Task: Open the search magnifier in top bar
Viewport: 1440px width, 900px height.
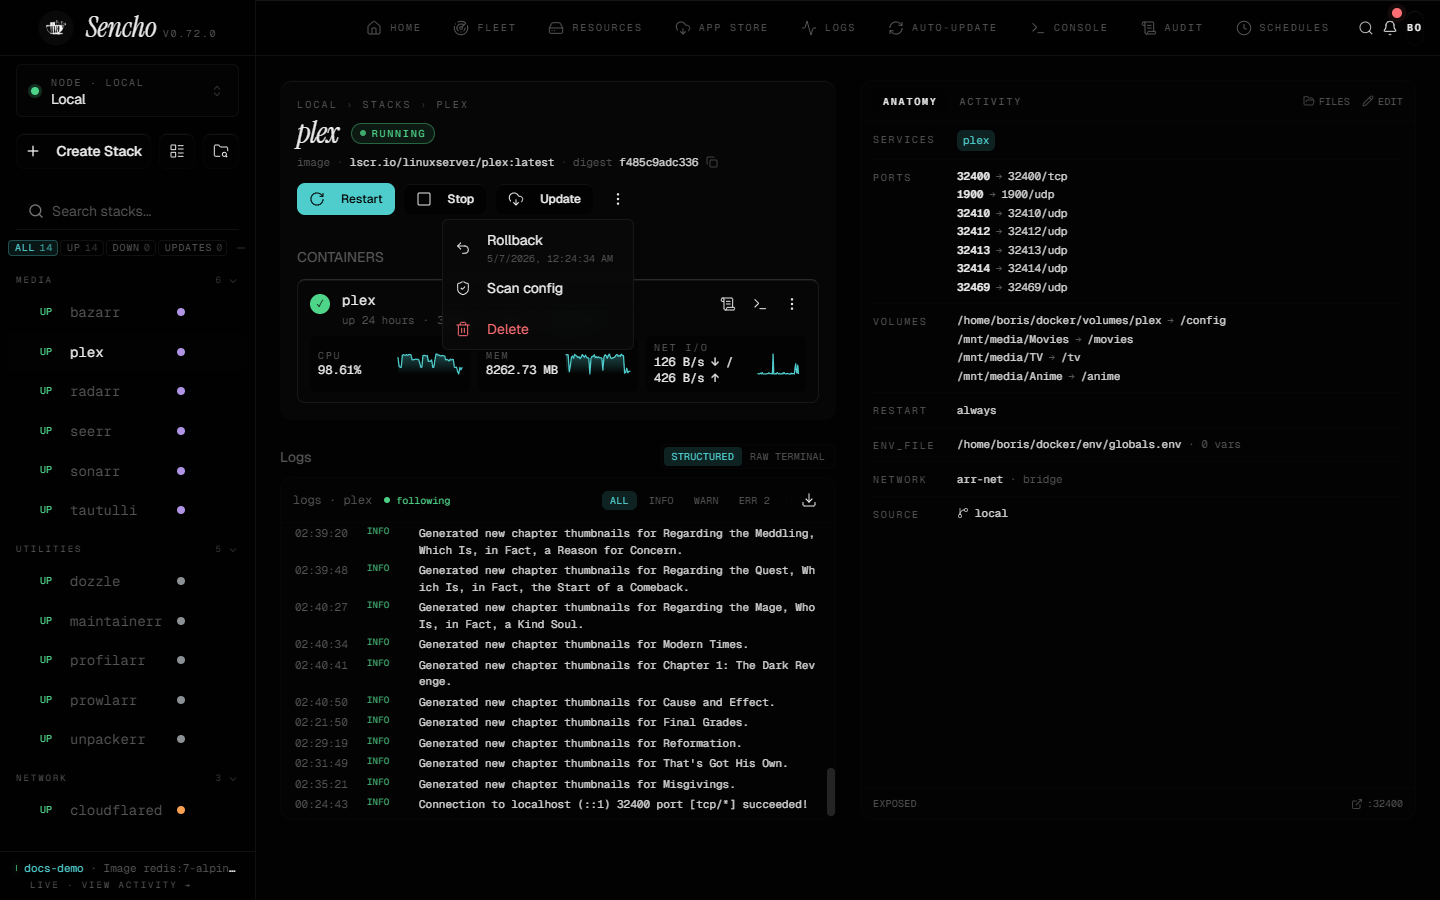Action: point(1365,28)
